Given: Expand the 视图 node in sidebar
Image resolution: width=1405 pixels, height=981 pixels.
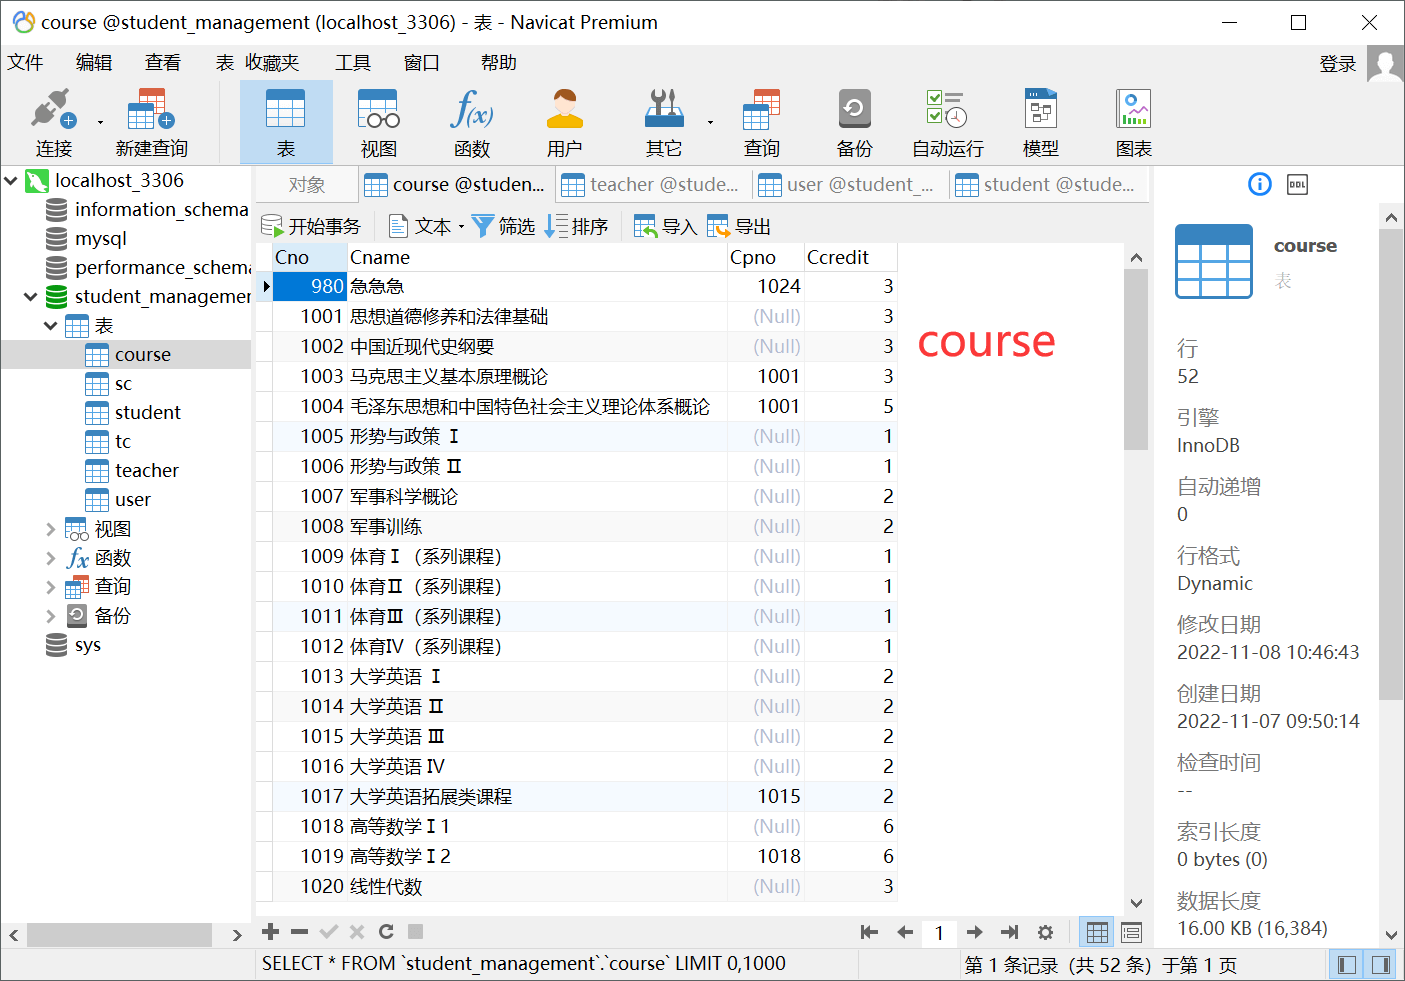Looking at the screenshot, I should click(x=52, y=528).
